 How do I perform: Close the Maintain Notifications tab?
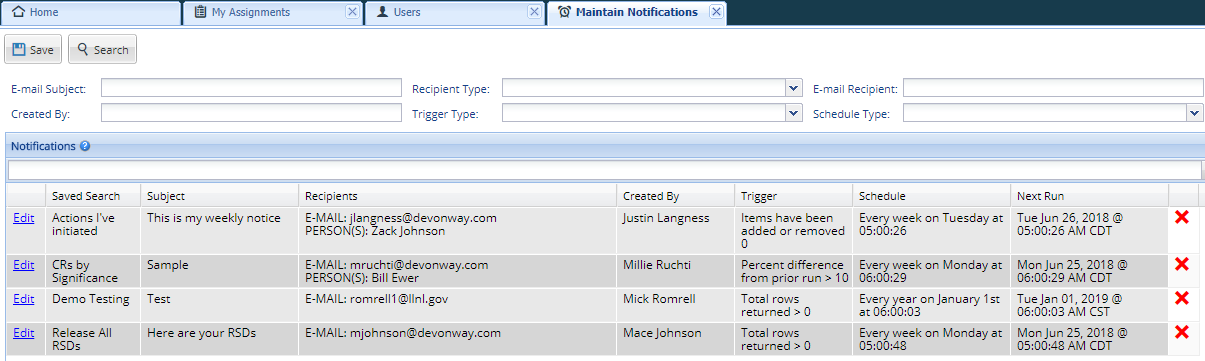(715, 12)
